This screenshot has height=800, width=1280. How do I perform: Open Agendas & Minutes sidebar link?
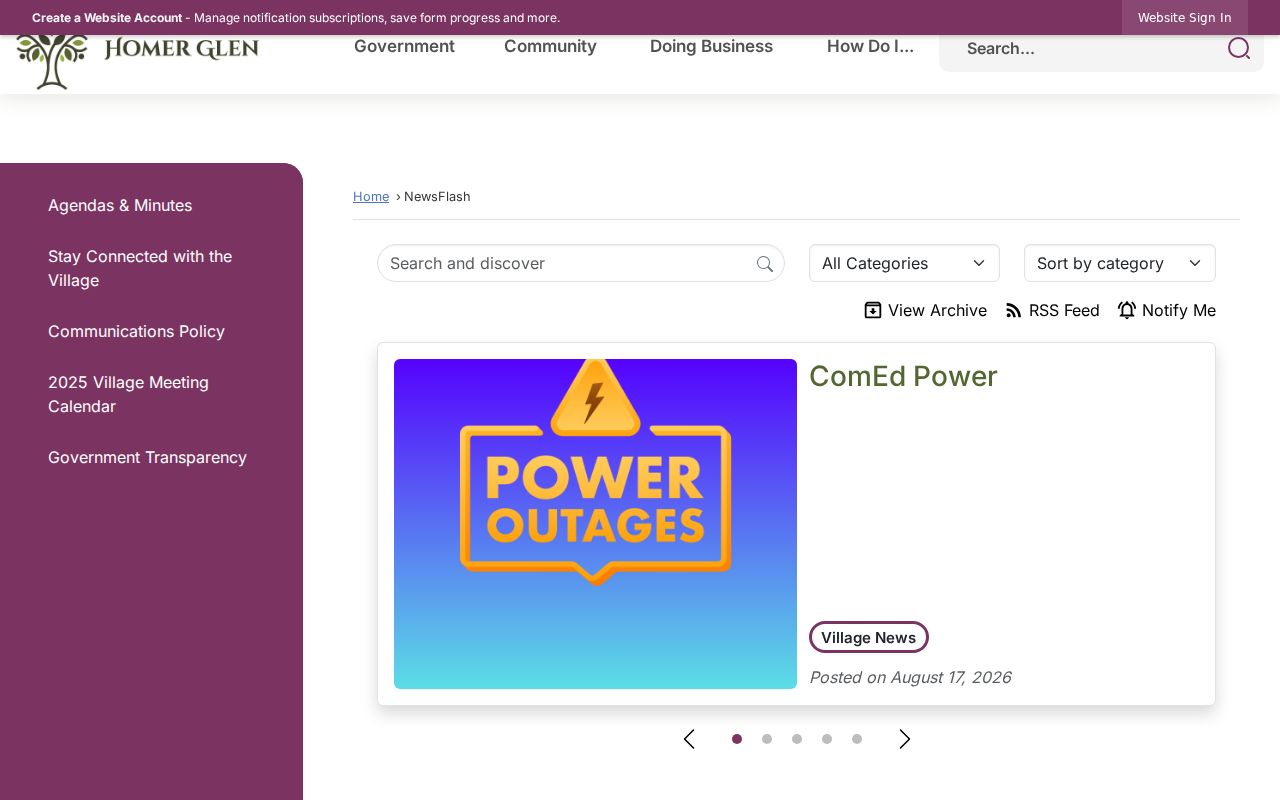point(120,205)
